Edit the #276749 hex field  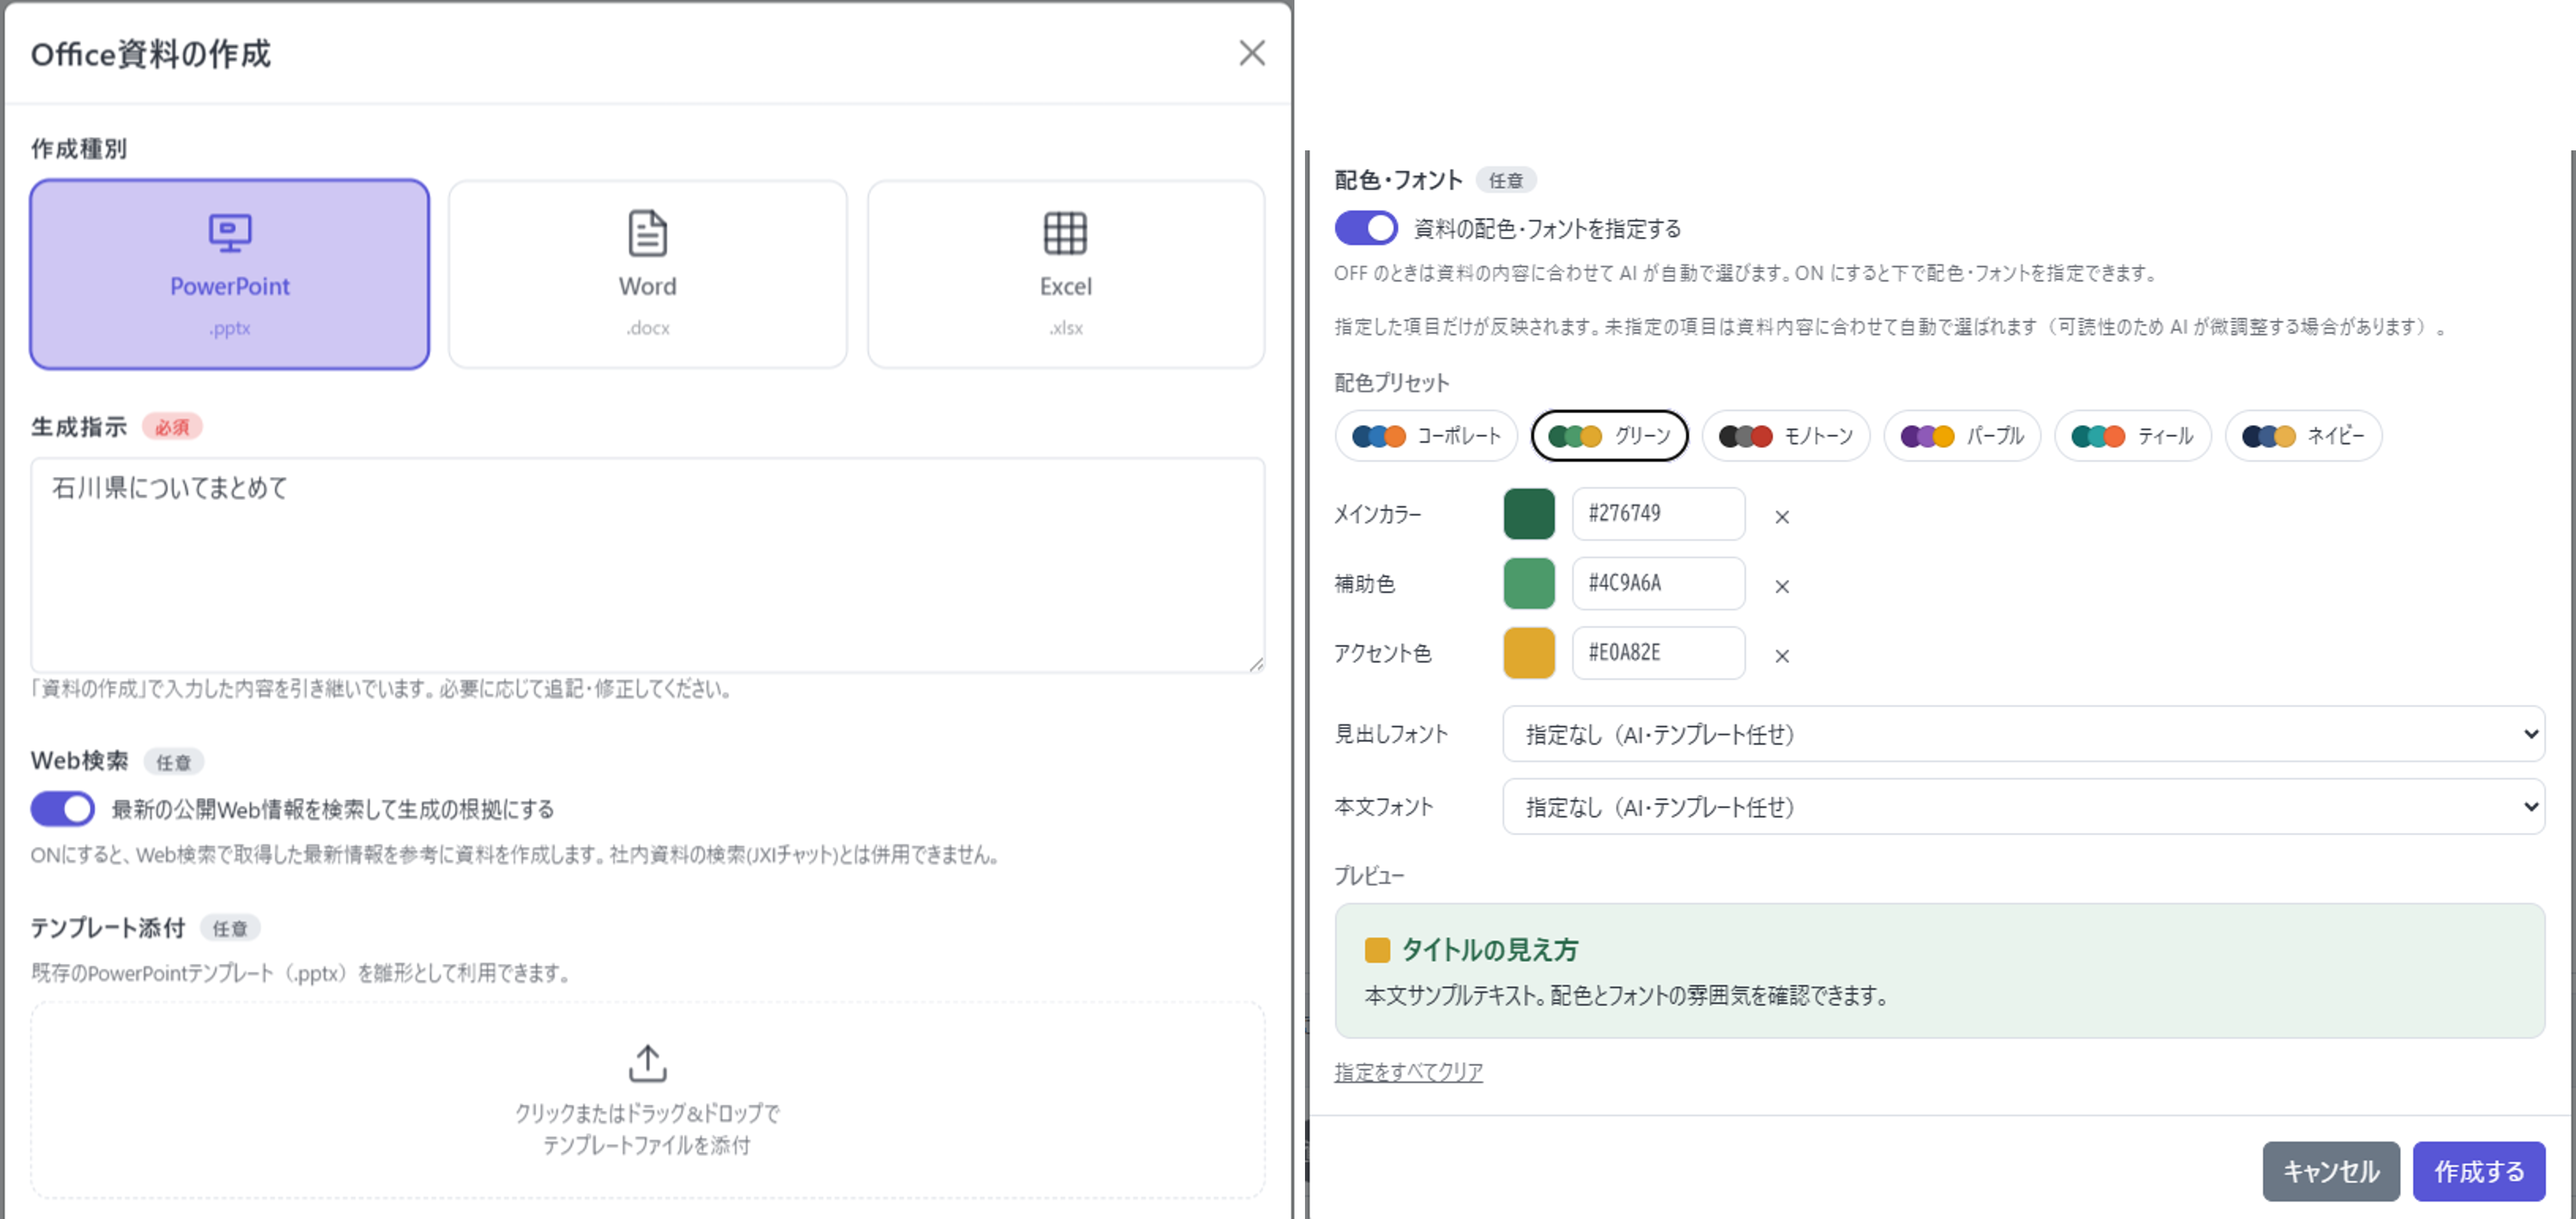tap(1658, 514)
